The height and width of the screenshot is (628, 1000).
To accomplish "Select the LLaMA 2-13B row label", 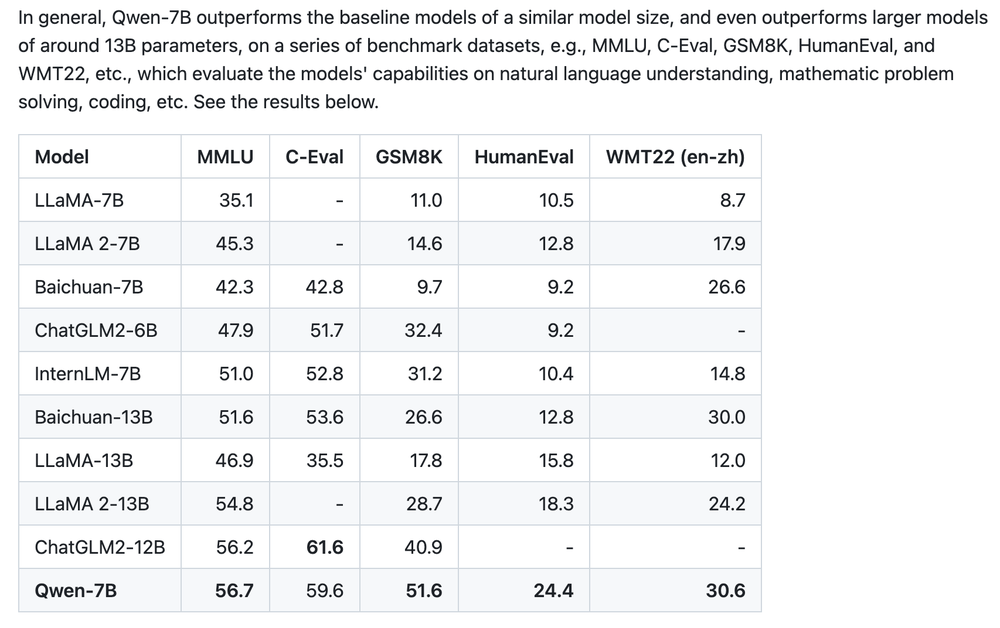I will (x=92, y=504).
